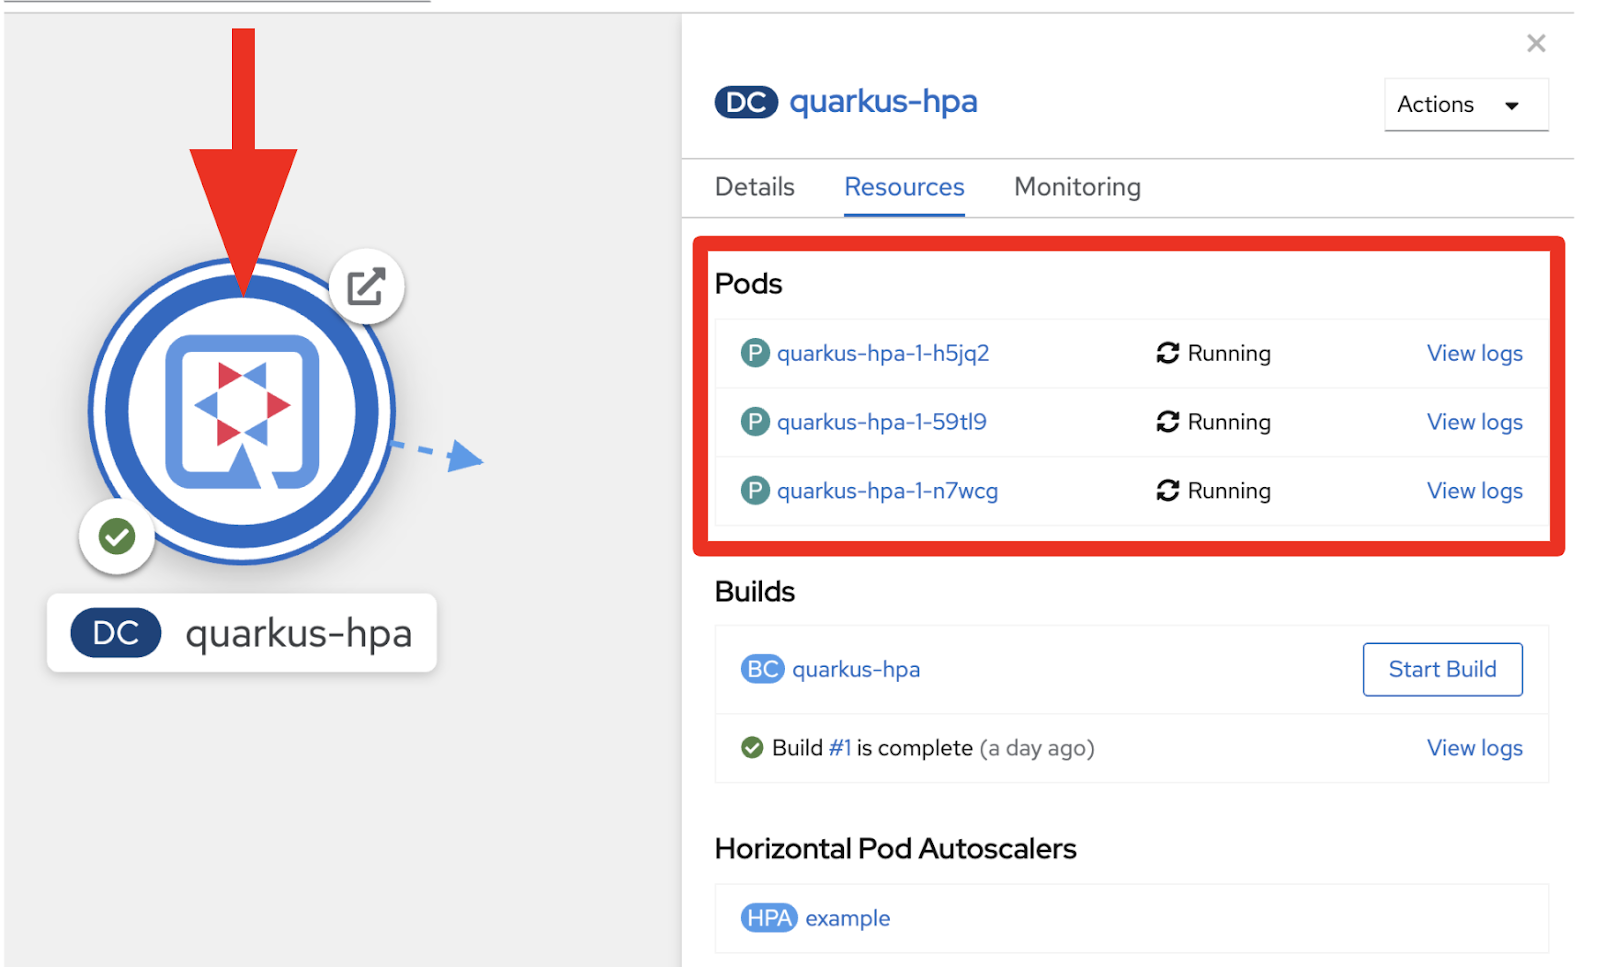Click the DC badge in the side panel header

point(745,102)
